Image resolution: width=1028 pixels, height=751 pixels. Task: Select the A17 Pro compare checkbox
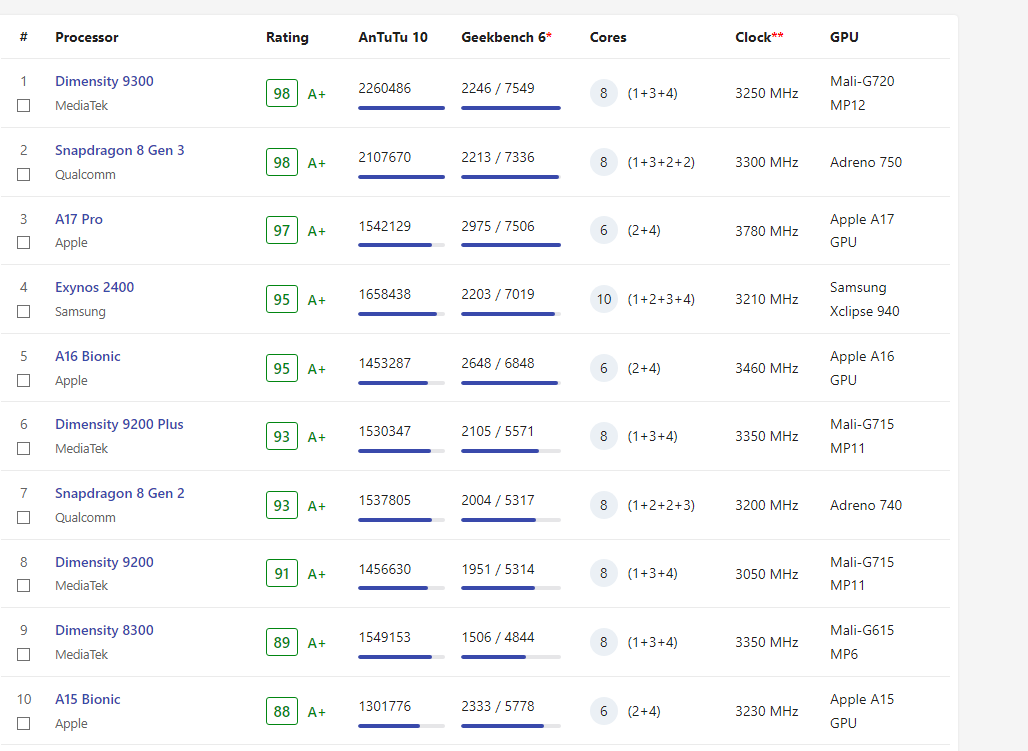point(24,242)
